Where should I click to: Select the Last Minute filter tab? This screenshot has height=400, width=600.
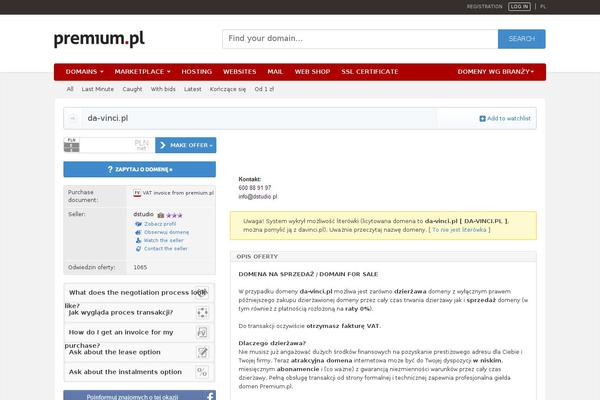click(x=98, y=89)
